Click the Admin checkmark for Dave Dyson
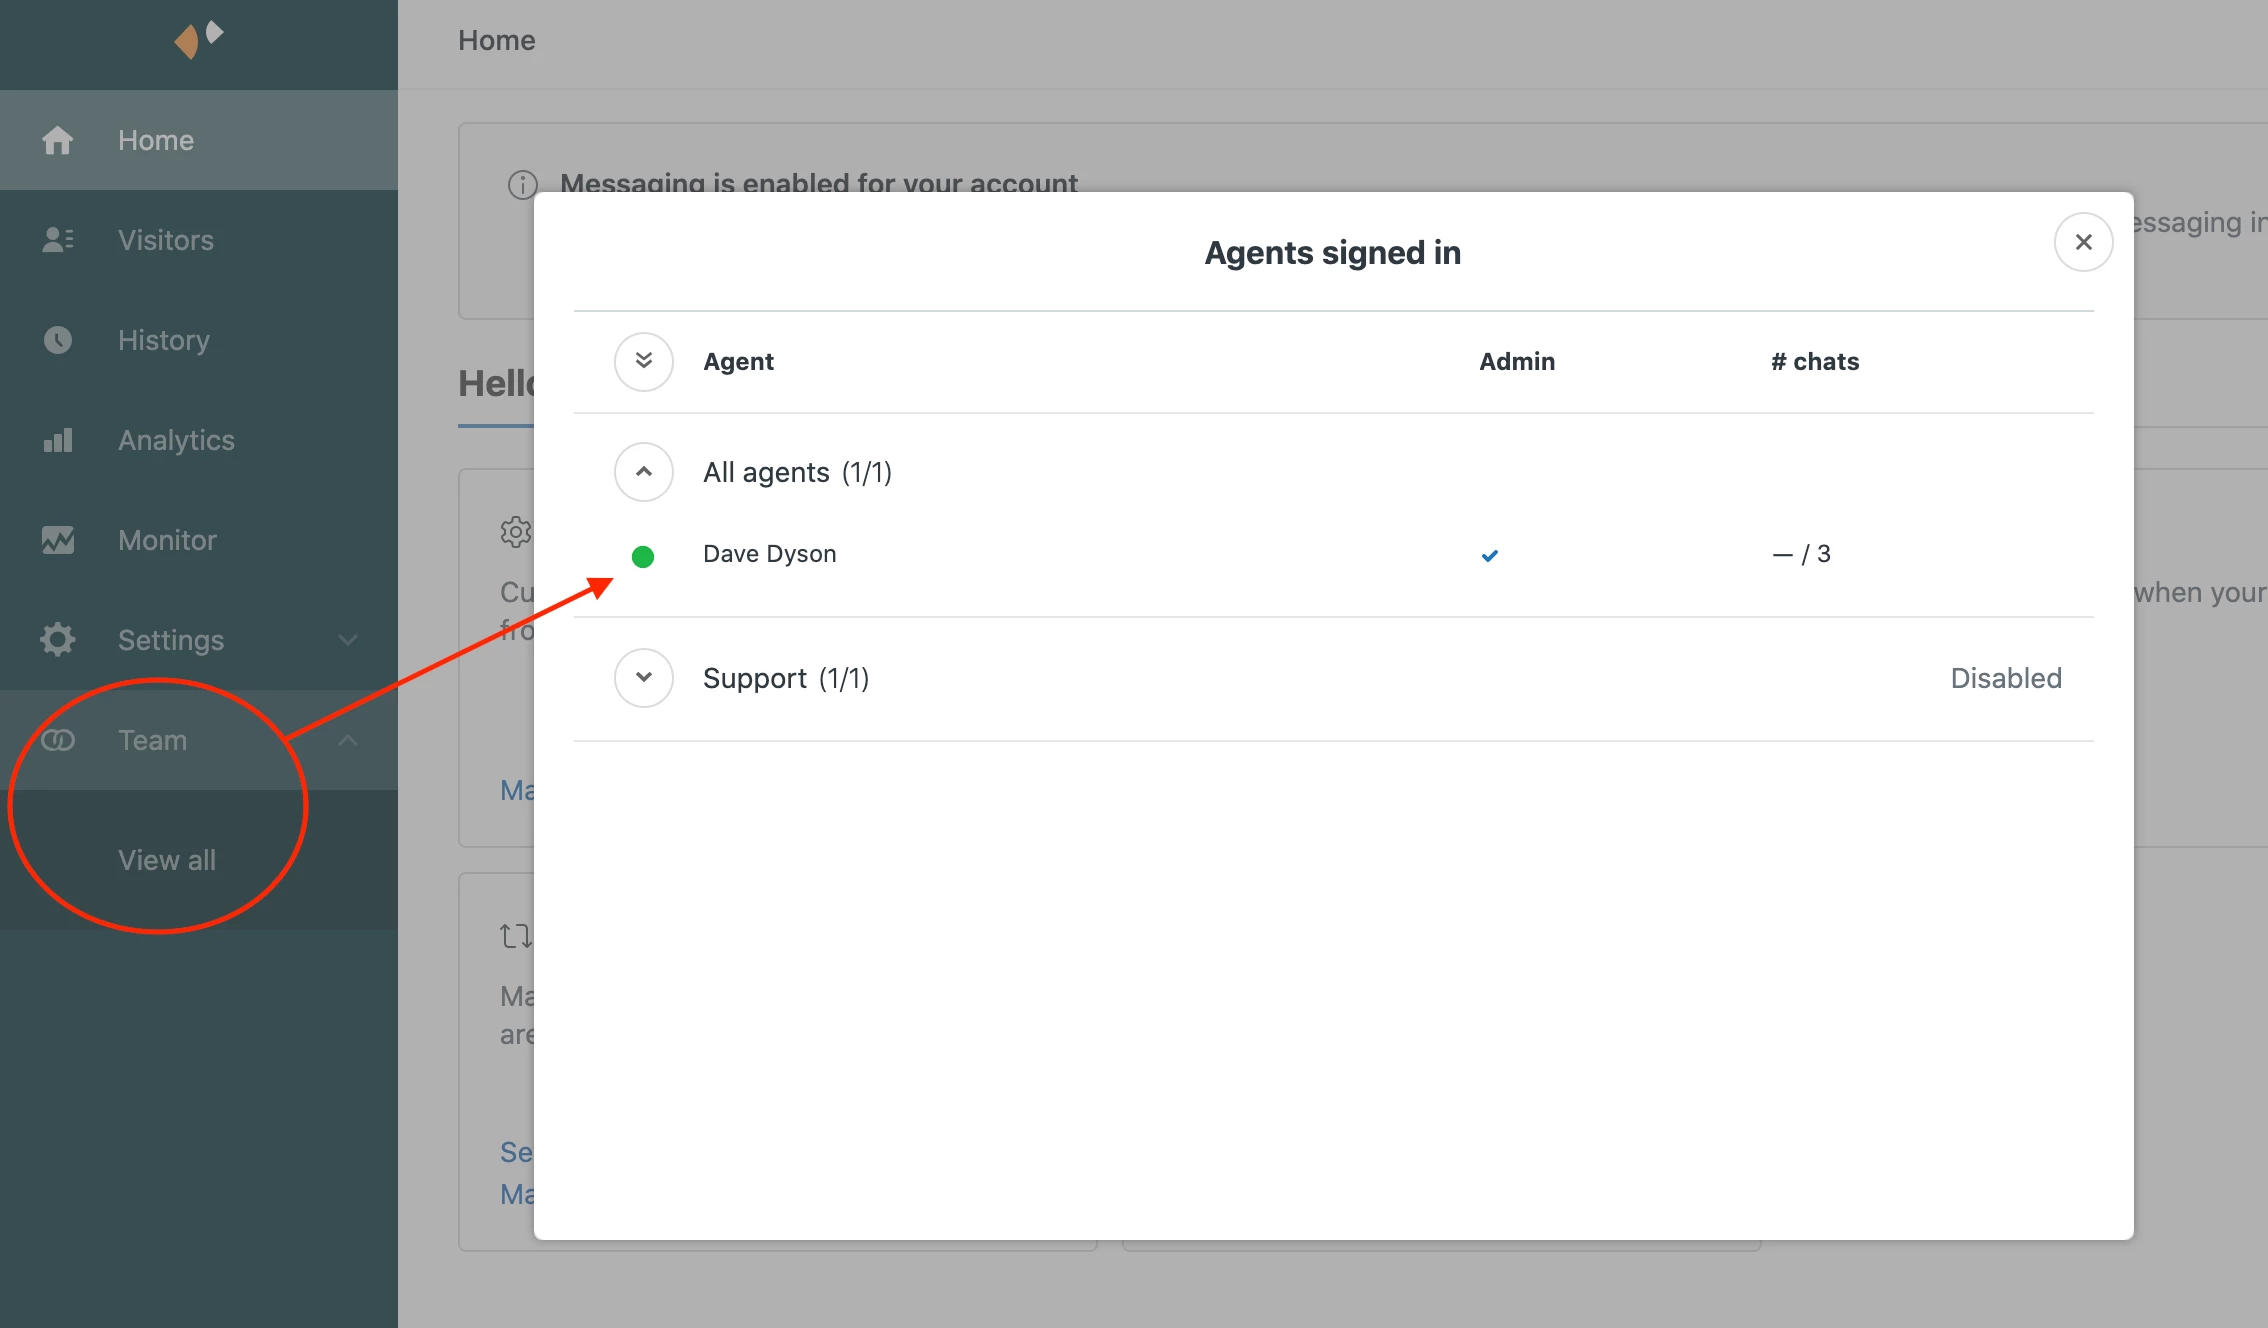Image resolution: width=2268 pixels, height=1328 pixels. [1489, 555]
